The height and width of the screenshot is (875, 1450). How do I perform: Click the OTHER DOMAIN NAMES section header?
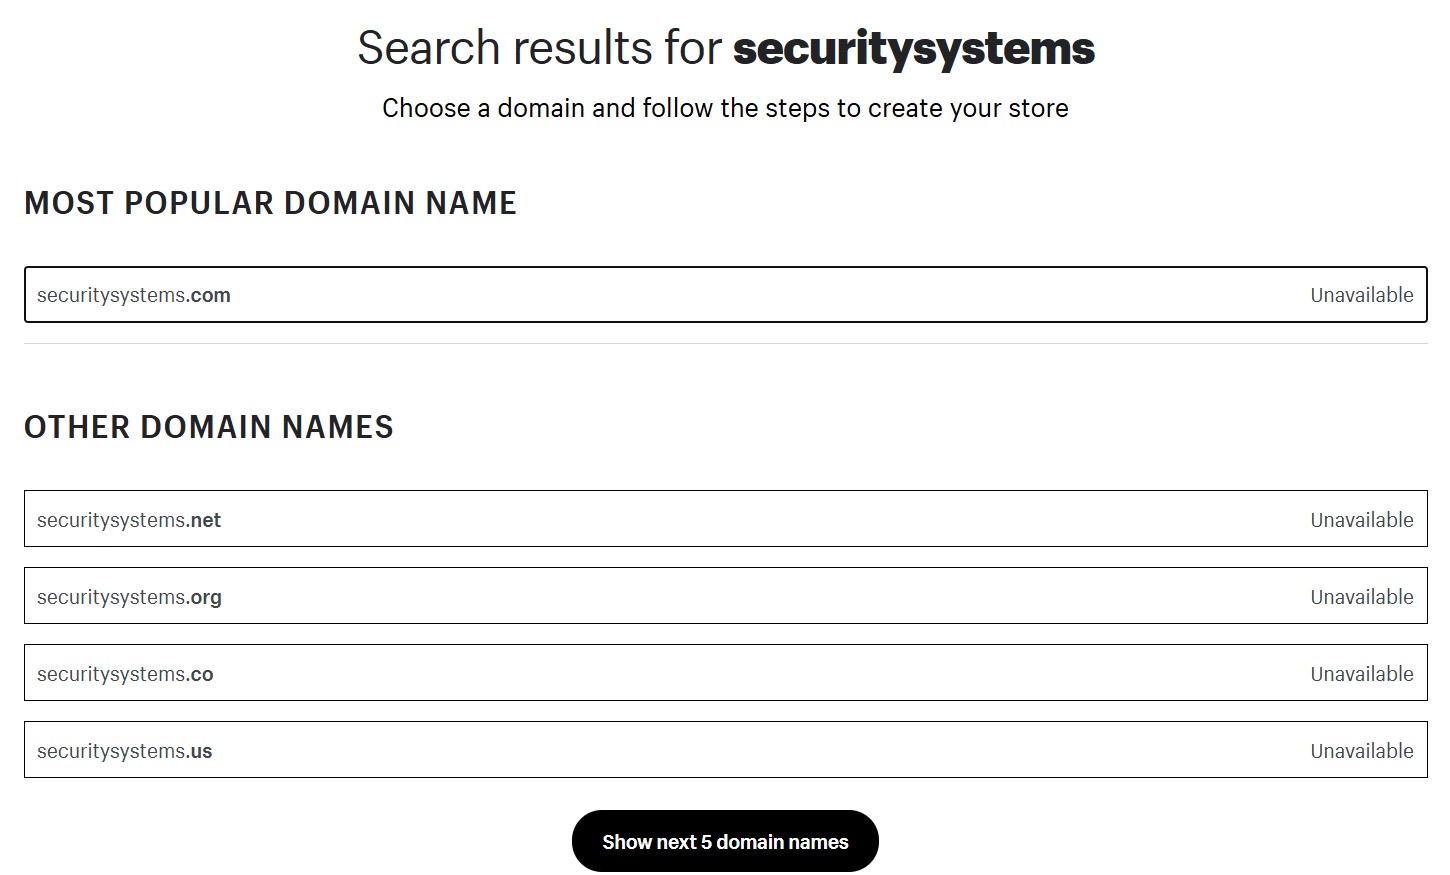(208, 427)
